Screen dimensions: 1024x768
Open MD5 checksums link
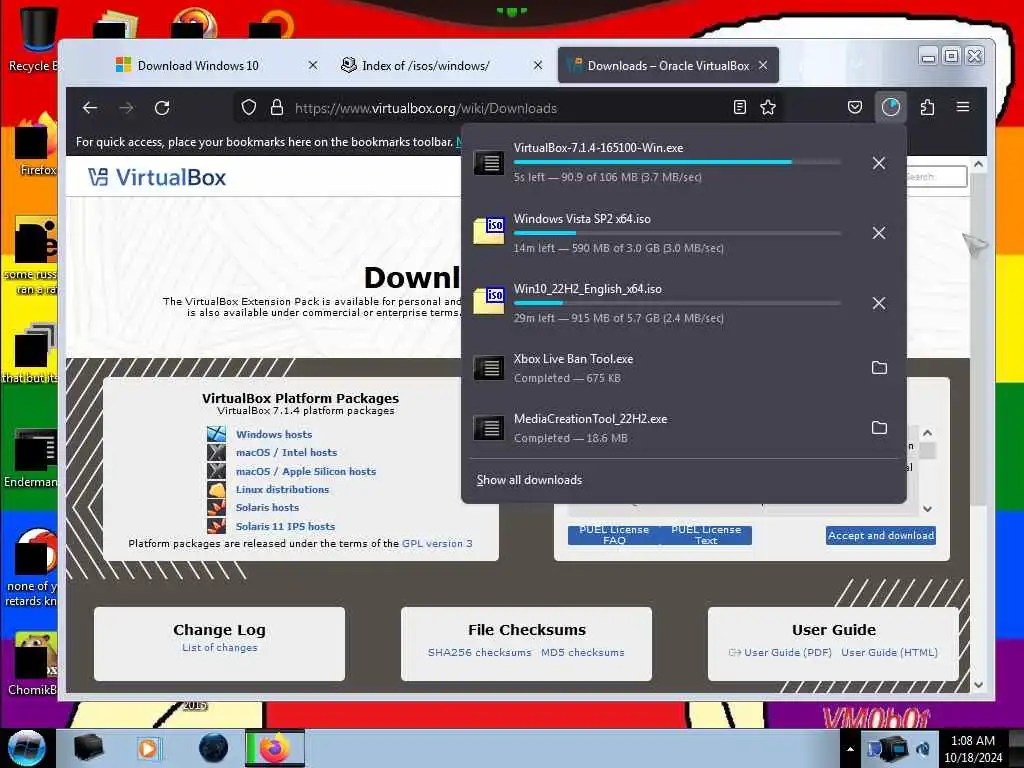pyautogui.click(x=583, y=652)
